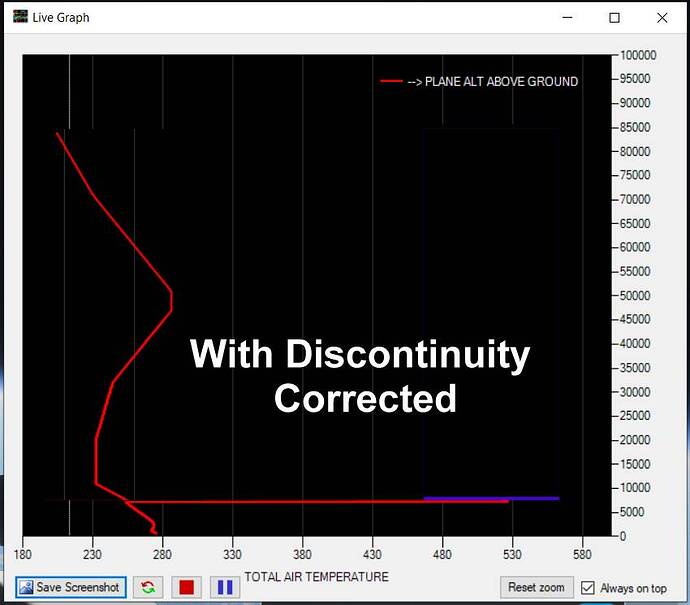Minimize the Live Graph window

568,18
